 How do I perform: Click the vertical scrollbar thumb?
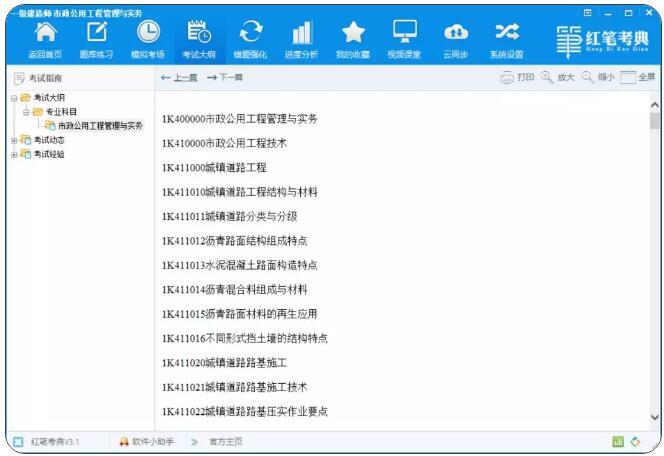click(x=655, y=121)
